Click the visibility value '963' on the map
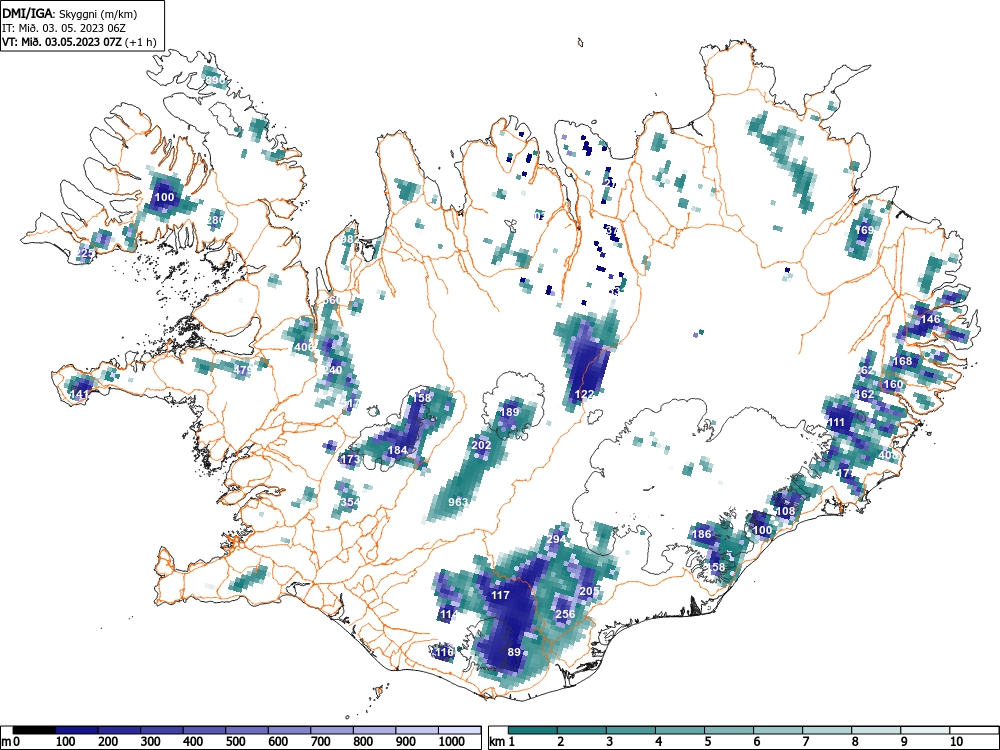This screenshot has width=1000, height=750. tap(459, 502)
